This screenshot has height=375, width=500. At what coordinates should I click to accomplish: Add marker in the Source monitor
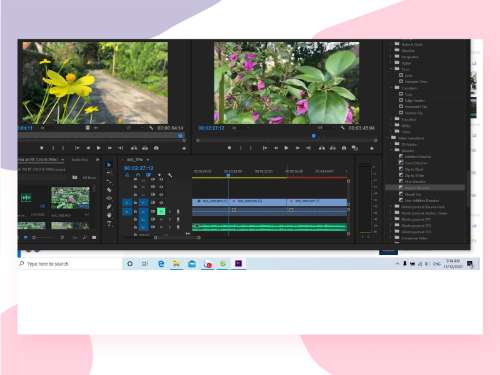point(42,148)
